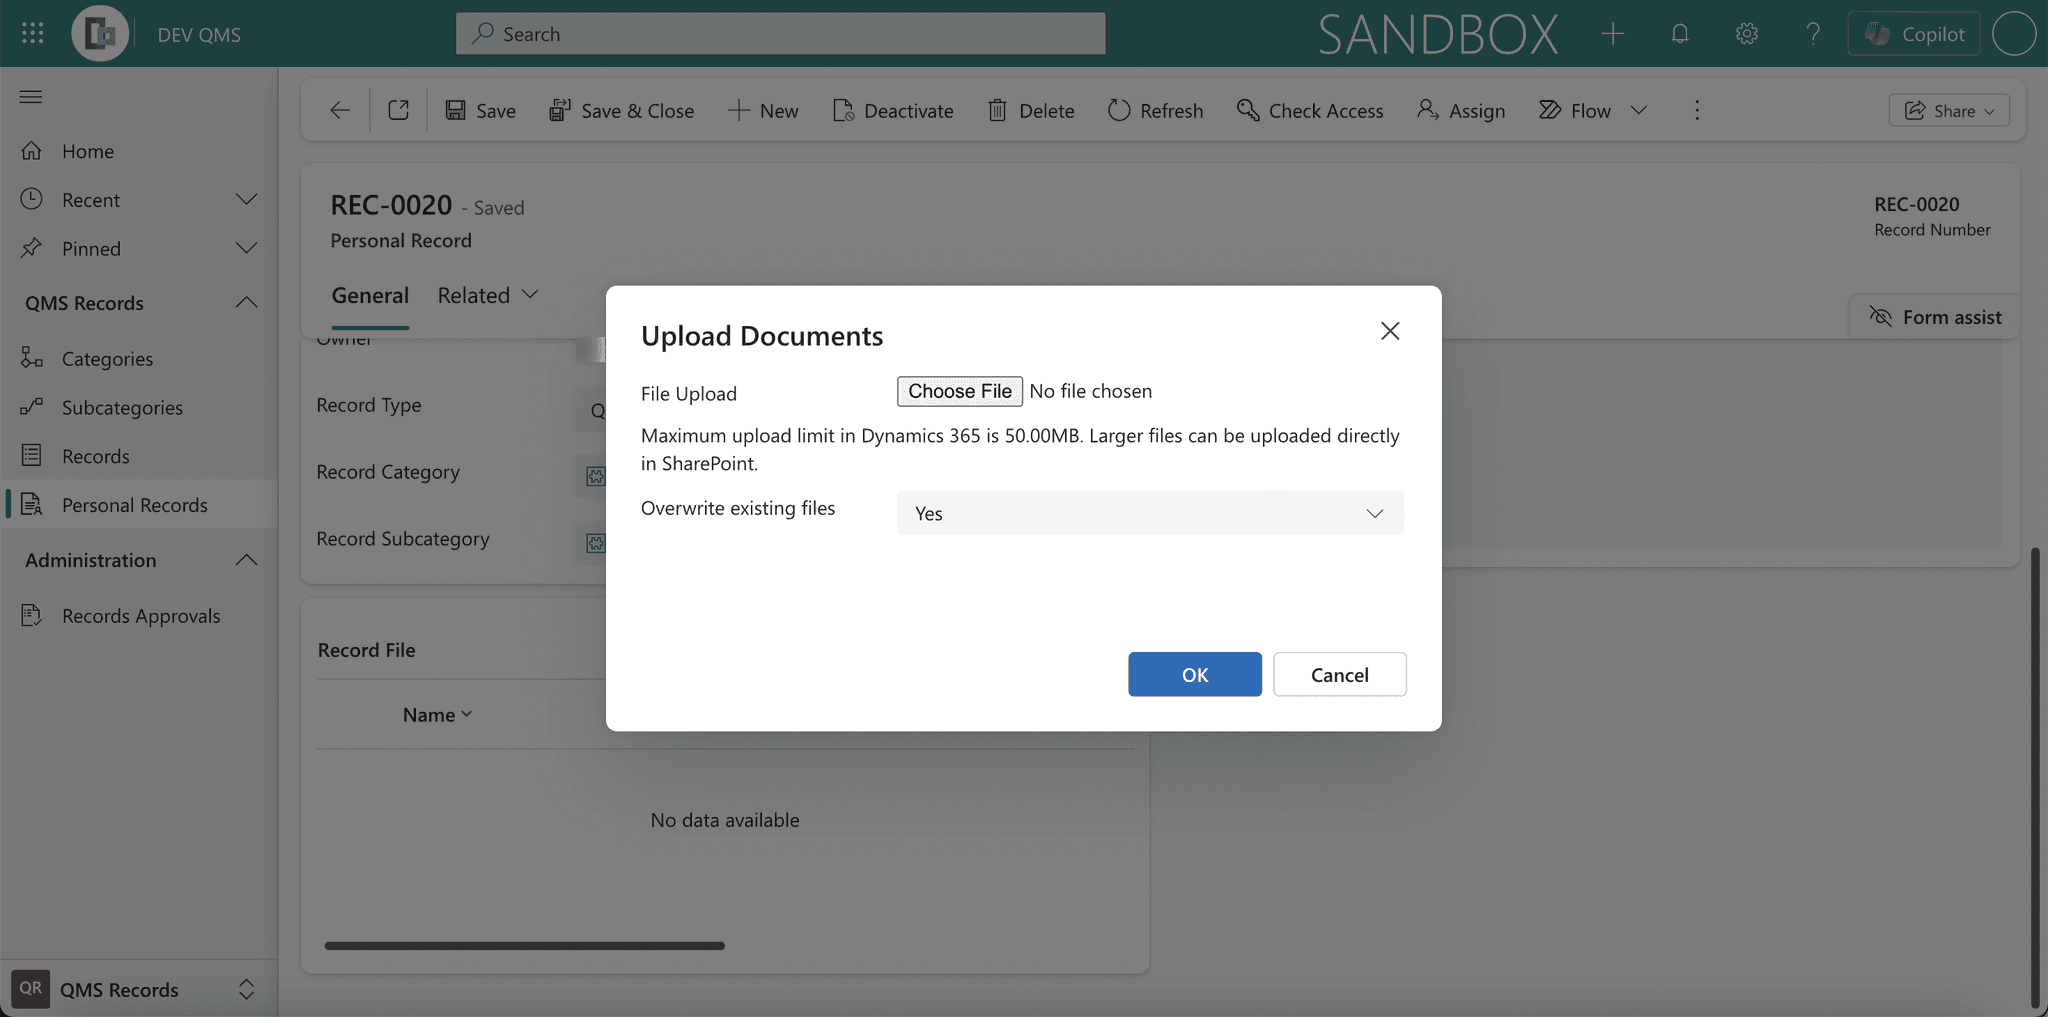2048x1017 pixels.
Task: Expand the Pinned list chevron
Action: (246, 248)
